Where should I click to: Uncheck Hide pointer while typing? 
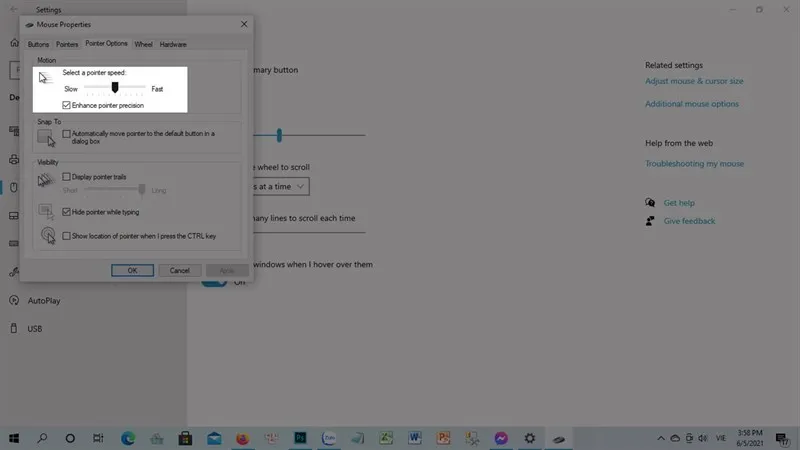point(67,212)
